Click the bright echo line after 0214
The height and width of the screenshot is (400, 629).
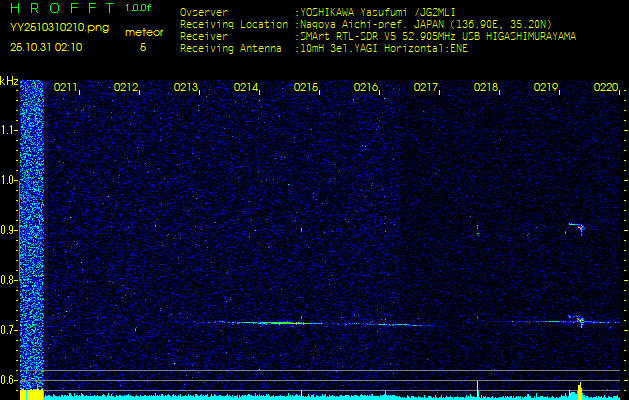tap(270, 323)
